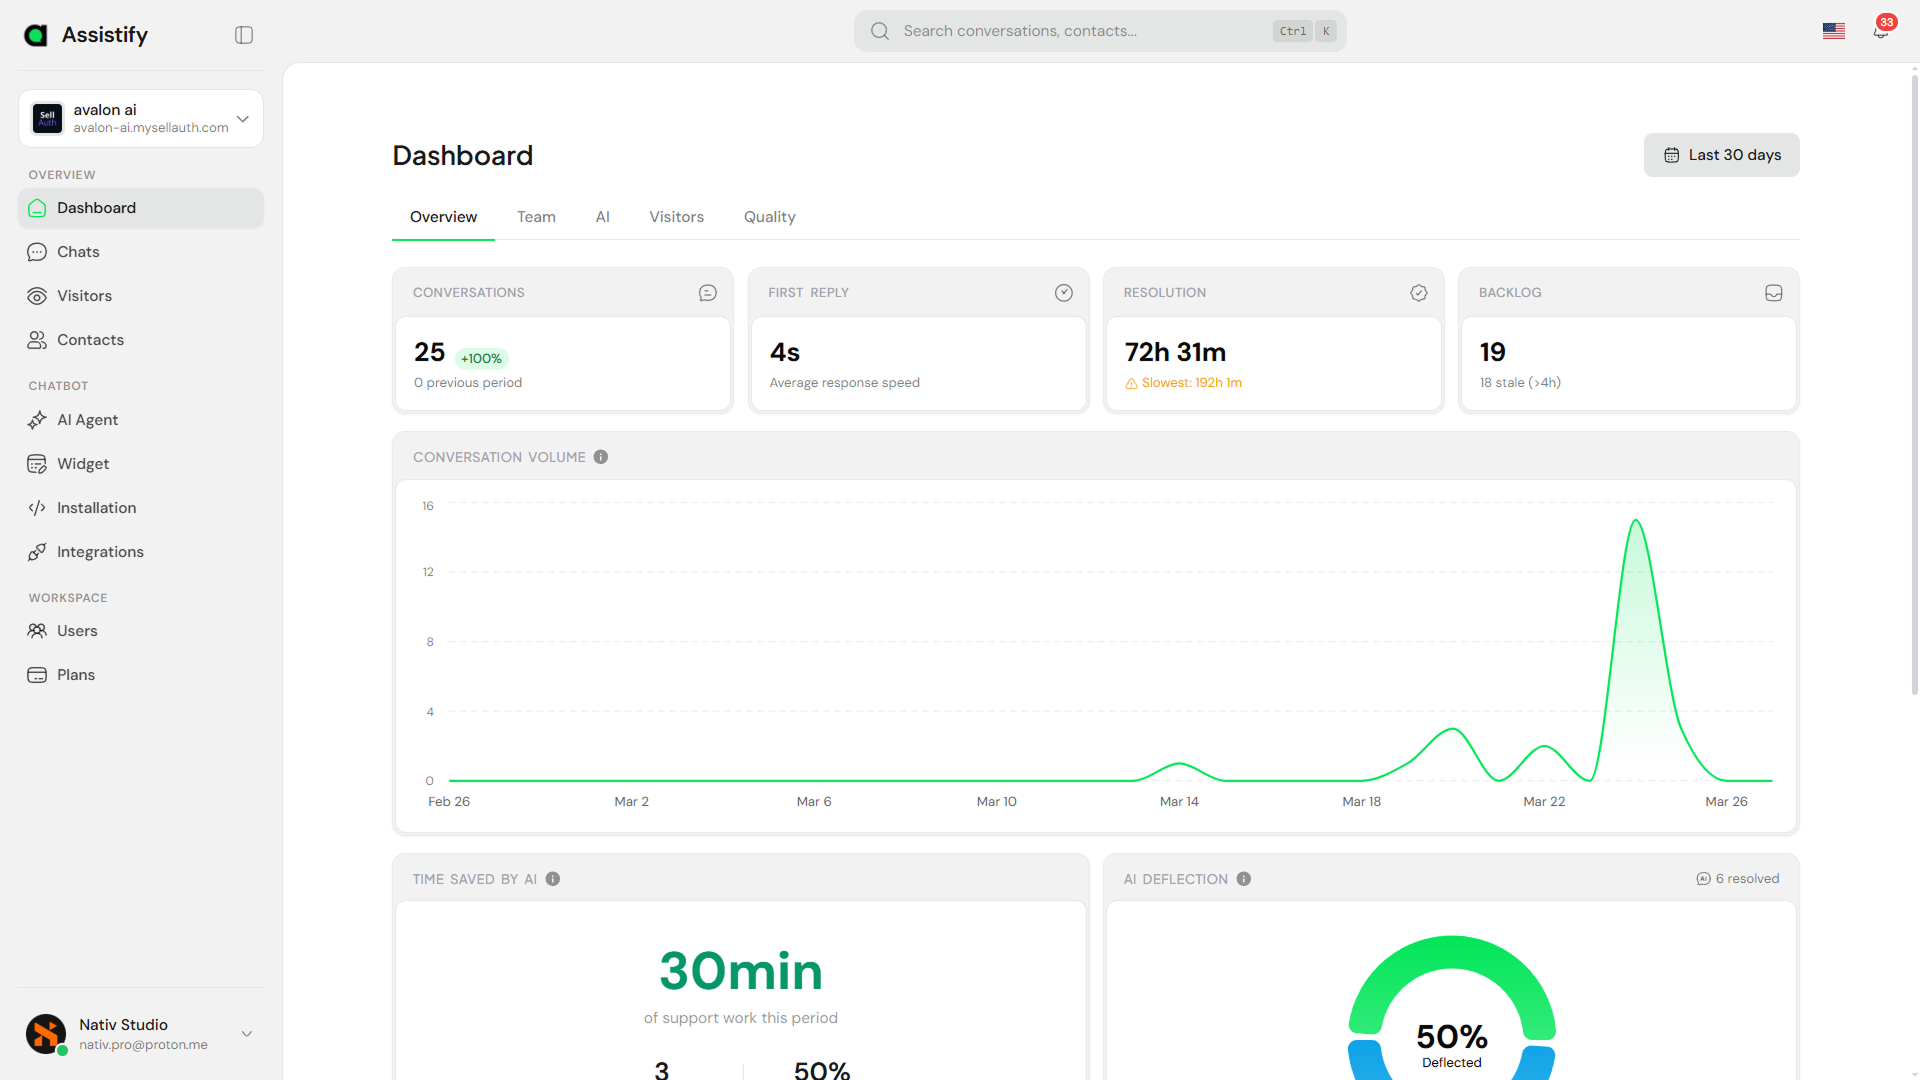Screen dimensions: 1920x1080
Task: Select Visitors in the sidebar
Action: click(84, 295)
